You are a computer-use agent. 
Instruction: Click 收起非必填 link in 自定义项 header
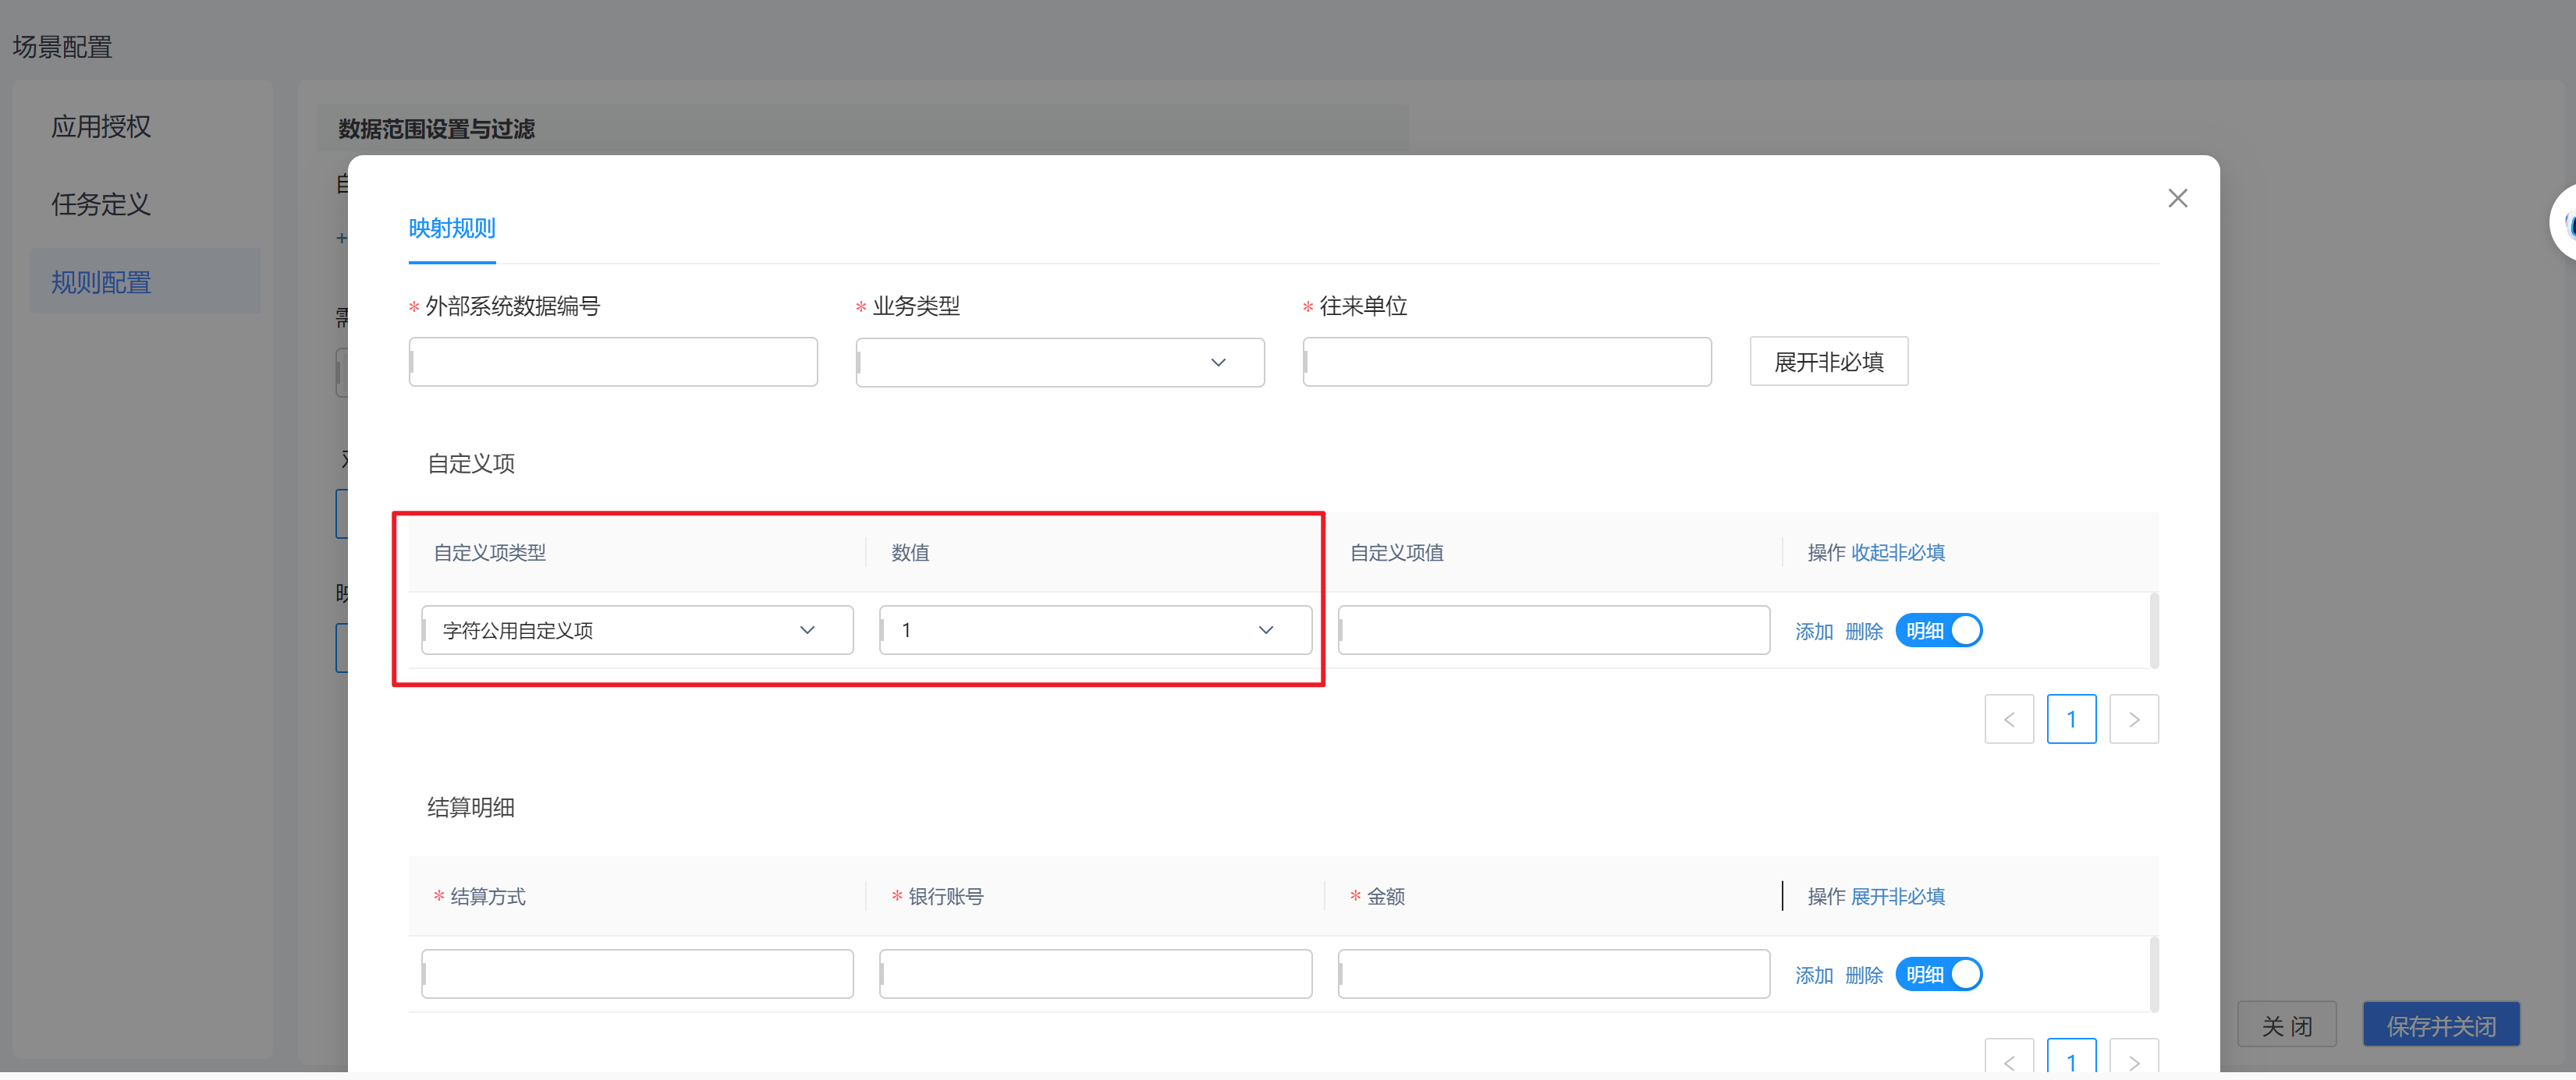click(1897, 553)
